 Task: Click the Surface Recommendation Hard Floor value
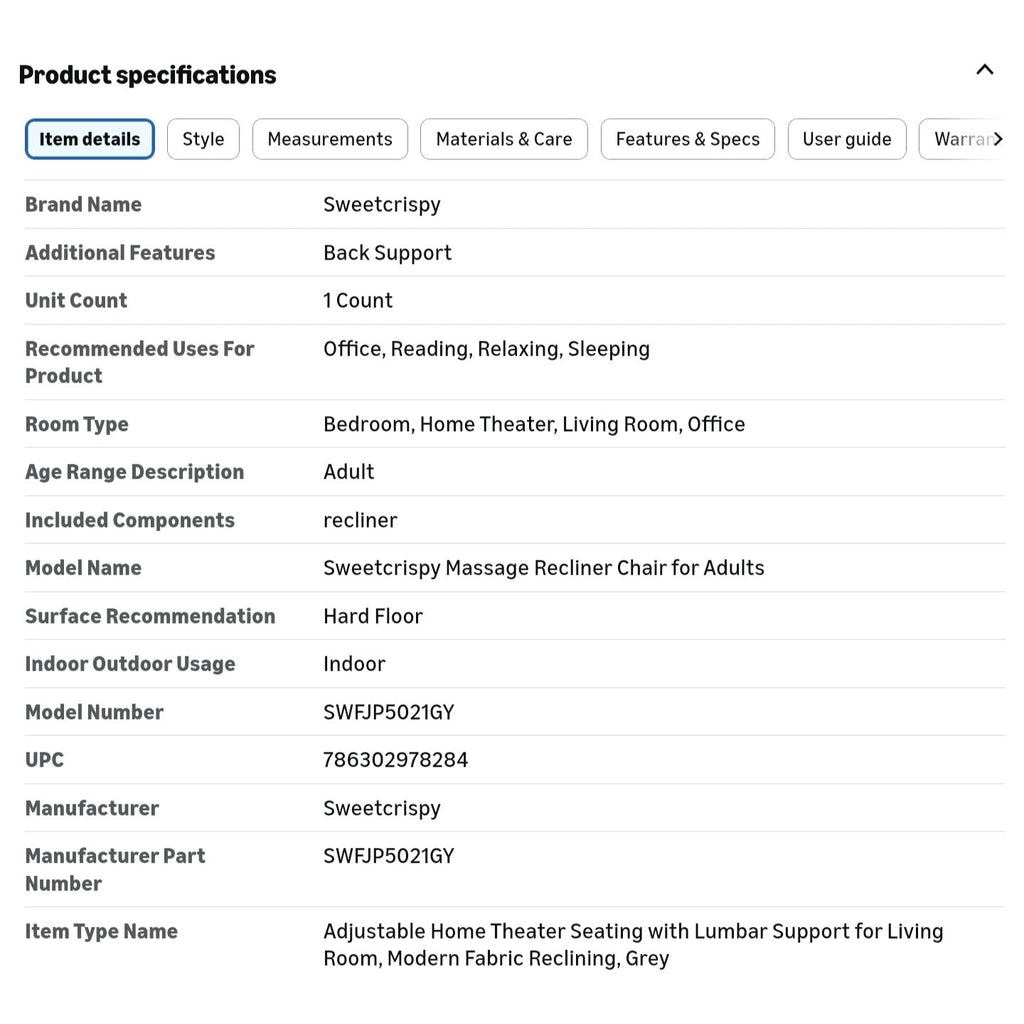tap(373, 616)
